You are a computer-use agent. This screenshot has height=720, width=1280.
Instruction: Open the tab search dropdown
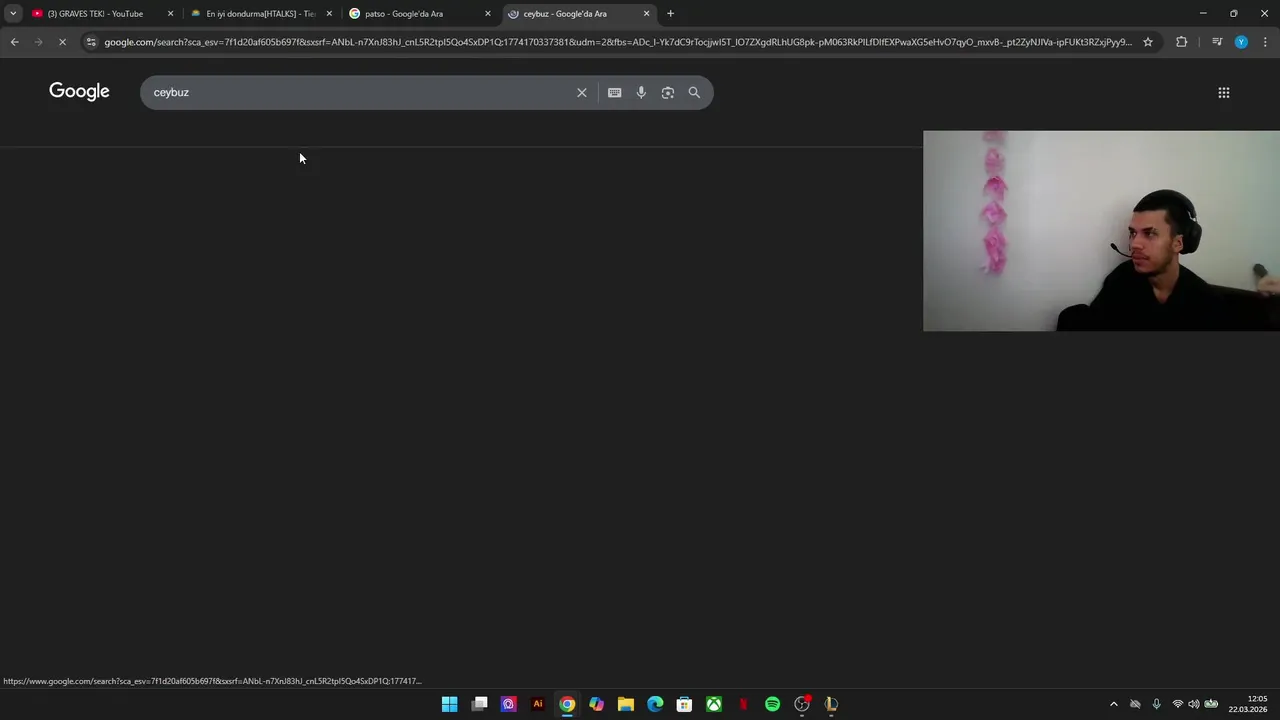tap(13, 14)
